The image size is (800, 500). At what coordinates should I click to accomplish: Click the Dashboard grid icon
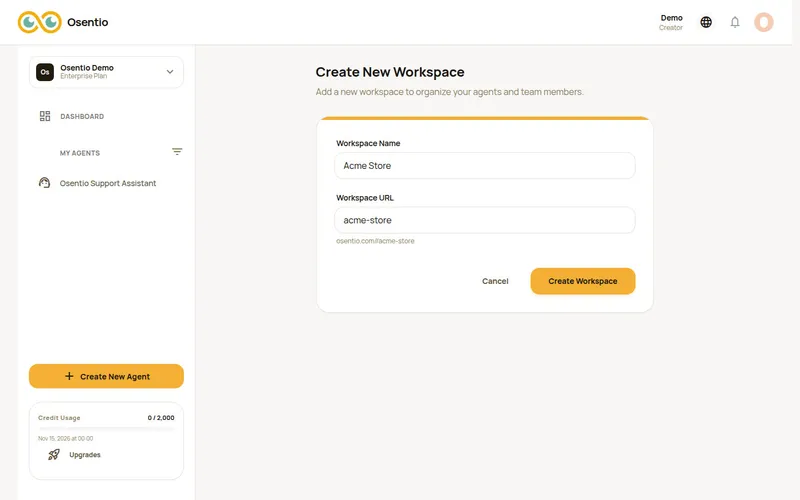[x=45, y=116]
